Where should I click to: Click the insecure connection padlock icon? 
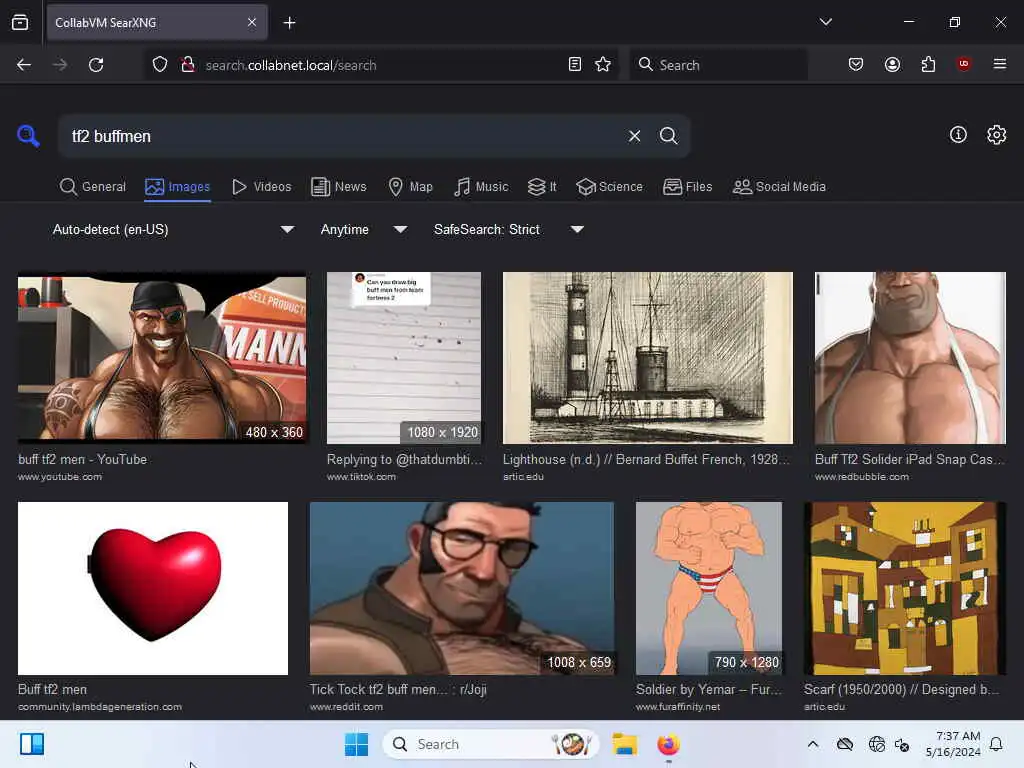pos(187,65)
